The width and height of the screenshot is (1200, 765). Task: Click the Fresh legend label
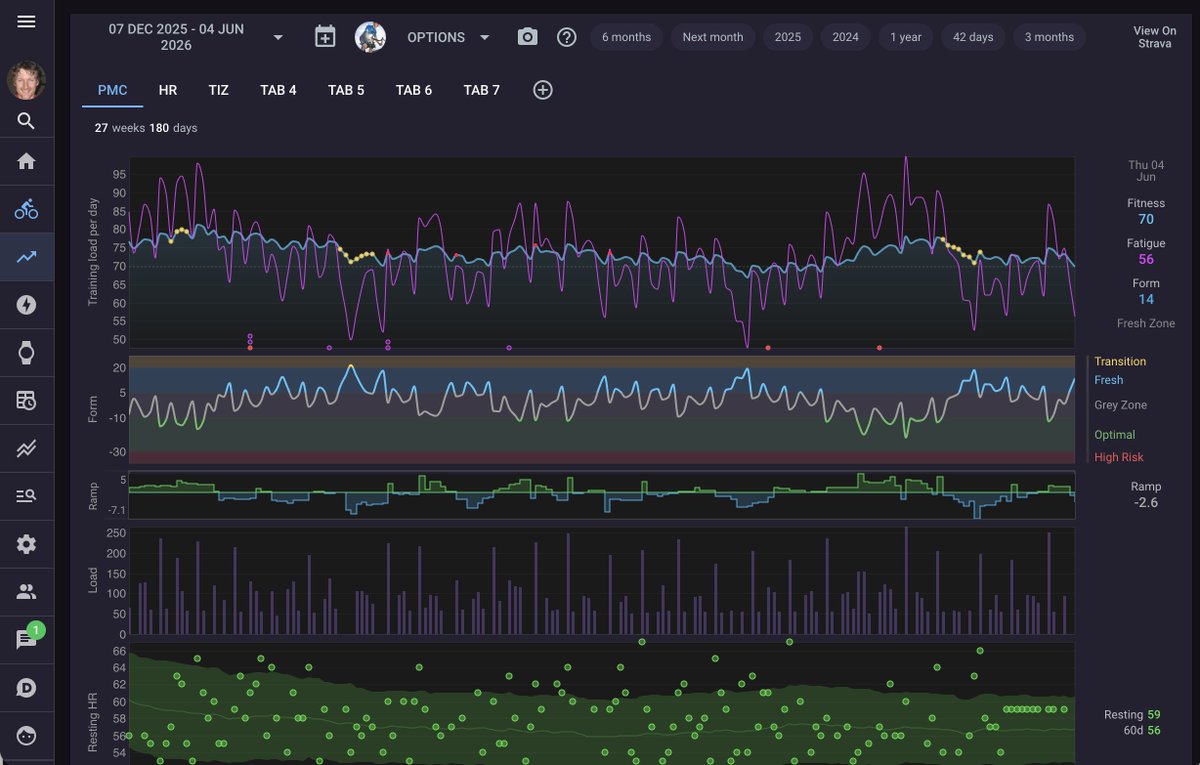point(1109,380)
